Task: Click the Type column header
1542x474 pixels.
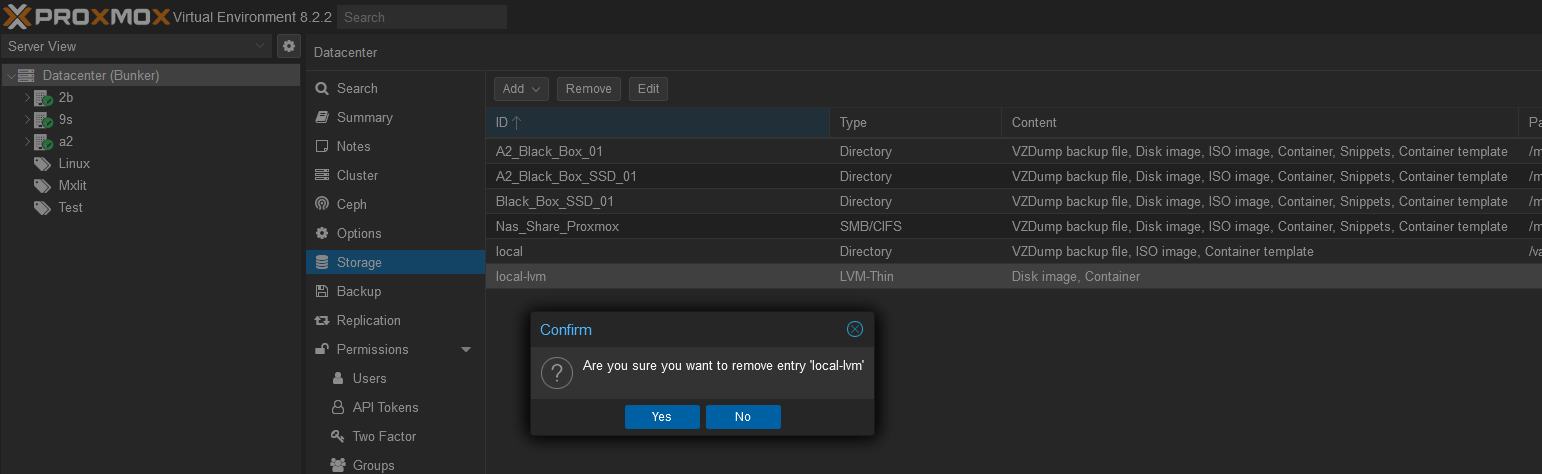Action: click(915, 122)
